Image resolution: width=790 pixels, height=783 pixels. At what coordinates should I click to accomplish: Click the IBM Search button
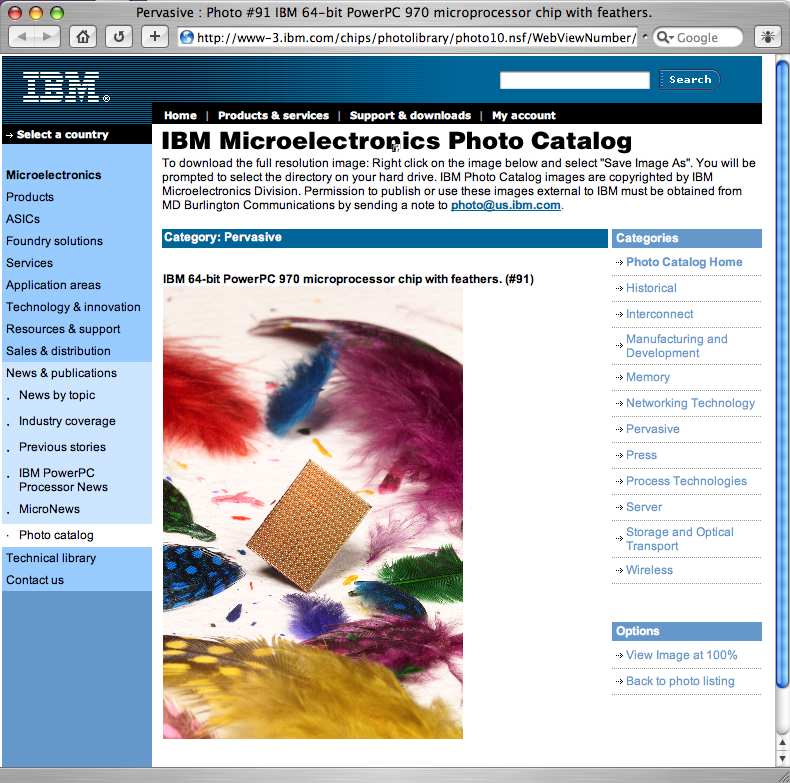coord(690,80)
